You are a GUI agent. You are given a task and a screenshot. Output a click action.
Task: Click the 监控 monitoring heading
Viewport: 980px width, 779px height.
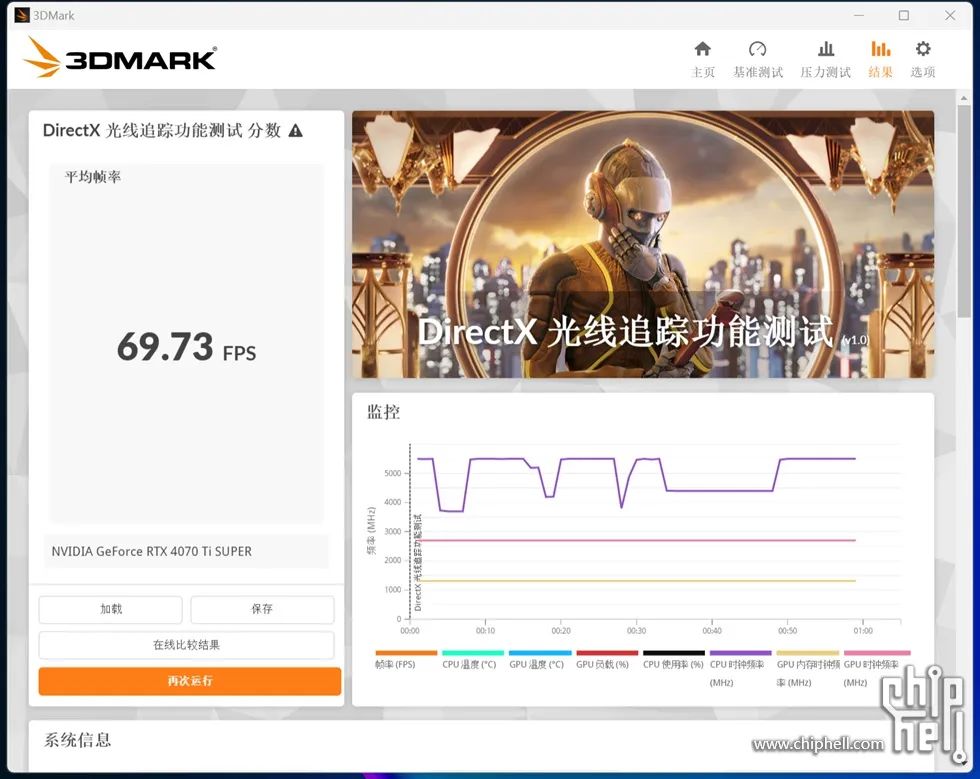pos(383,412)
